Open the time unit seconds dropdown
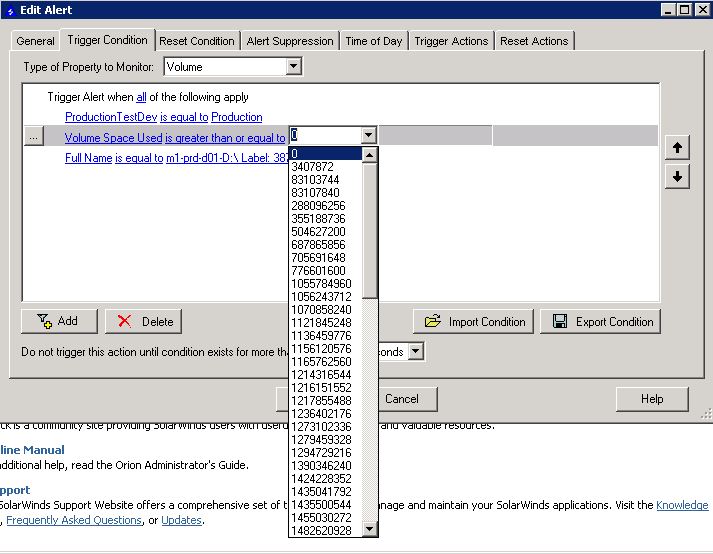The height and width of the screenshot is (554, 713). click(416, 352)
